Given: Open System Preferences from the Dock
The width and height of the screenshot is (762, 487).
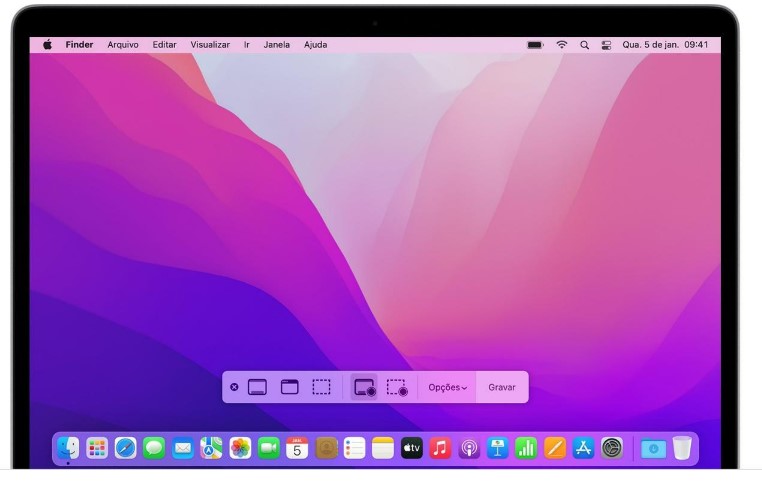Looking at the screenshot, I should (612, 448).
